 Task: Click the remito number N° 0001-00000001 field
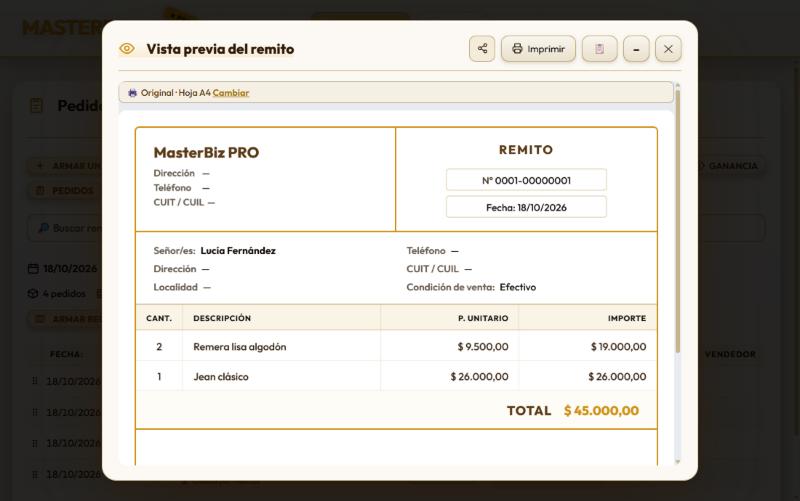[x=526, y=180]
